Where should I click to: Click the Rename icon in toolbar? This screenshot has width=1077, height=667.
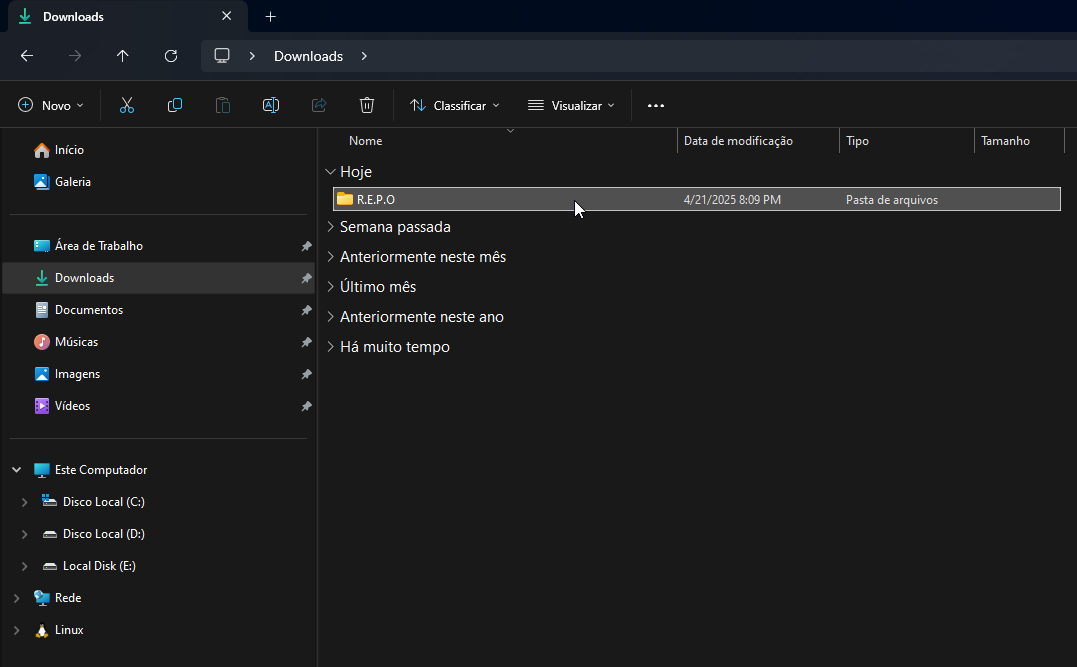(271, 105)
